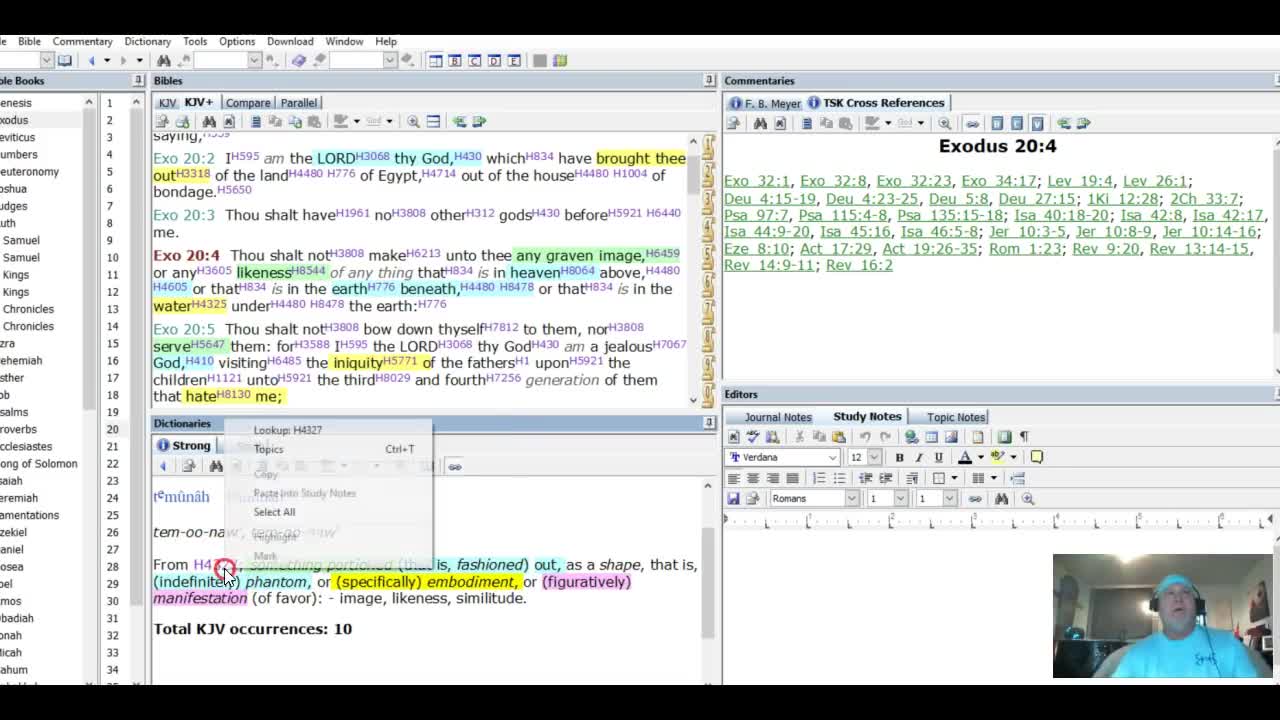Click the yellow highlight color swatch in editor
1280x720 pixels.
click(999, 457)
